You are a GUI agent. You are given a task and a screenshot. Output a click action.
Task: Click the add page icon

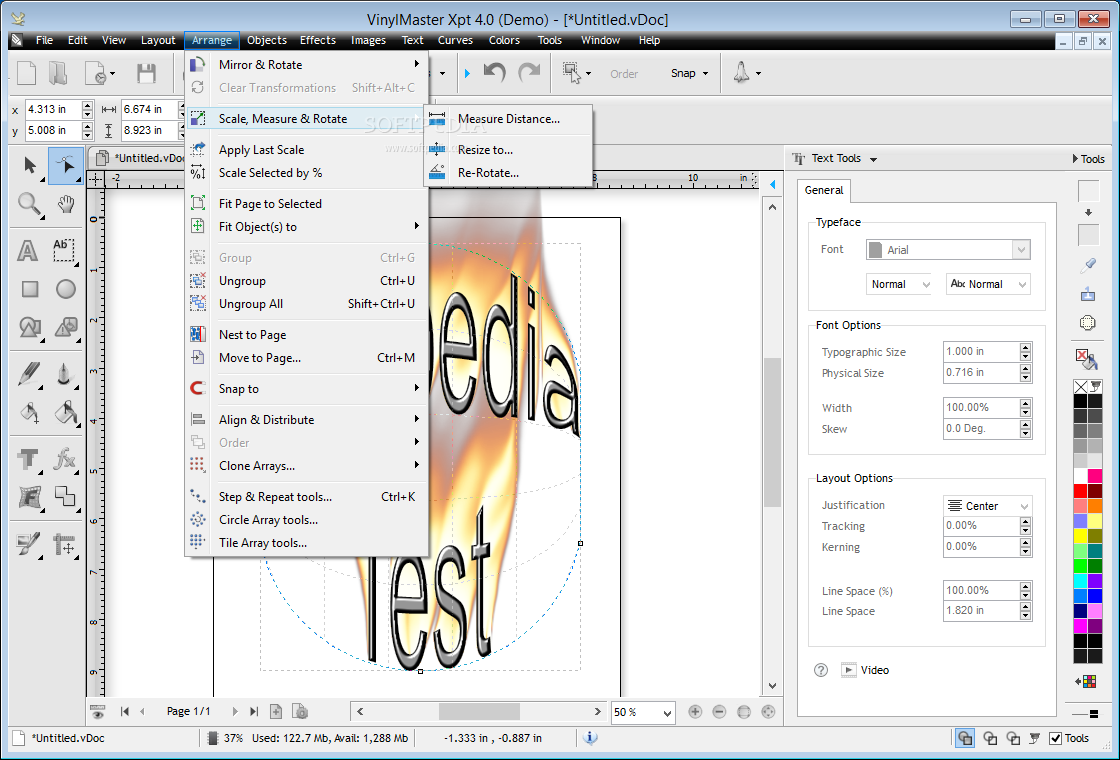tap(276, 711)
